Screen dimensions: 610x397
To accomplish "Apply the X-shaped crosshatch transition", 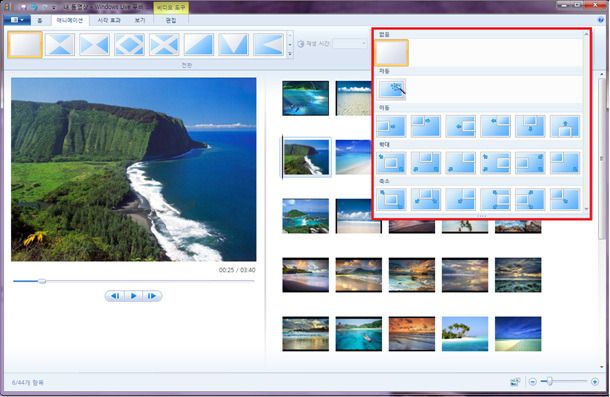I will click(x=164, y=44).
